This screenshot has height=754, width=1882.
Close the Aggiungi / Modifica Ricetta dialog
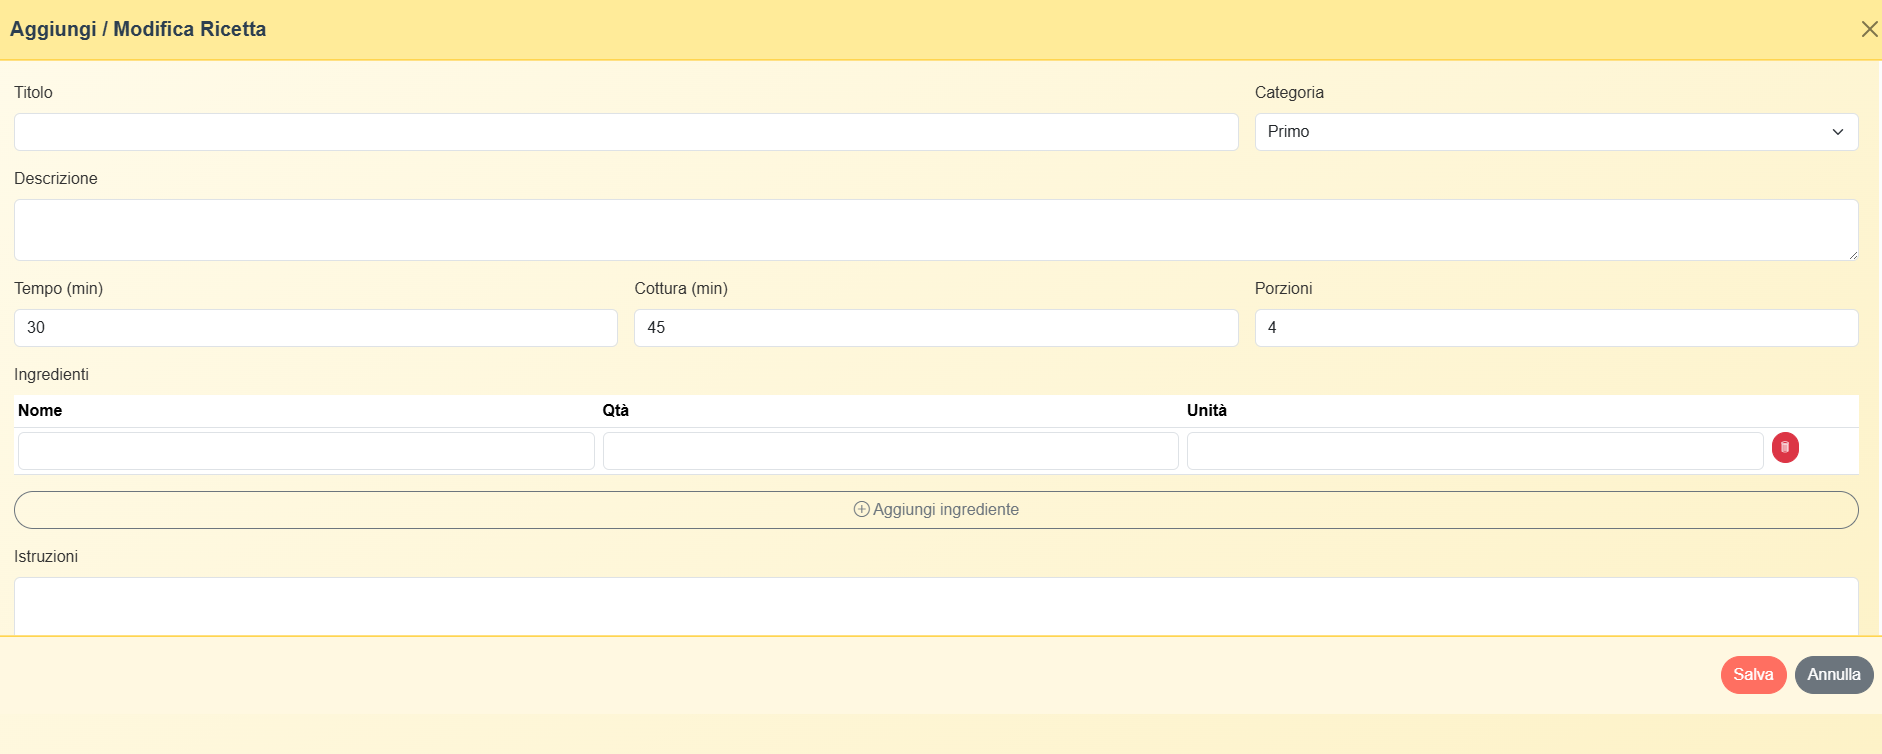pyautogui.click(x=1868, y=29)
